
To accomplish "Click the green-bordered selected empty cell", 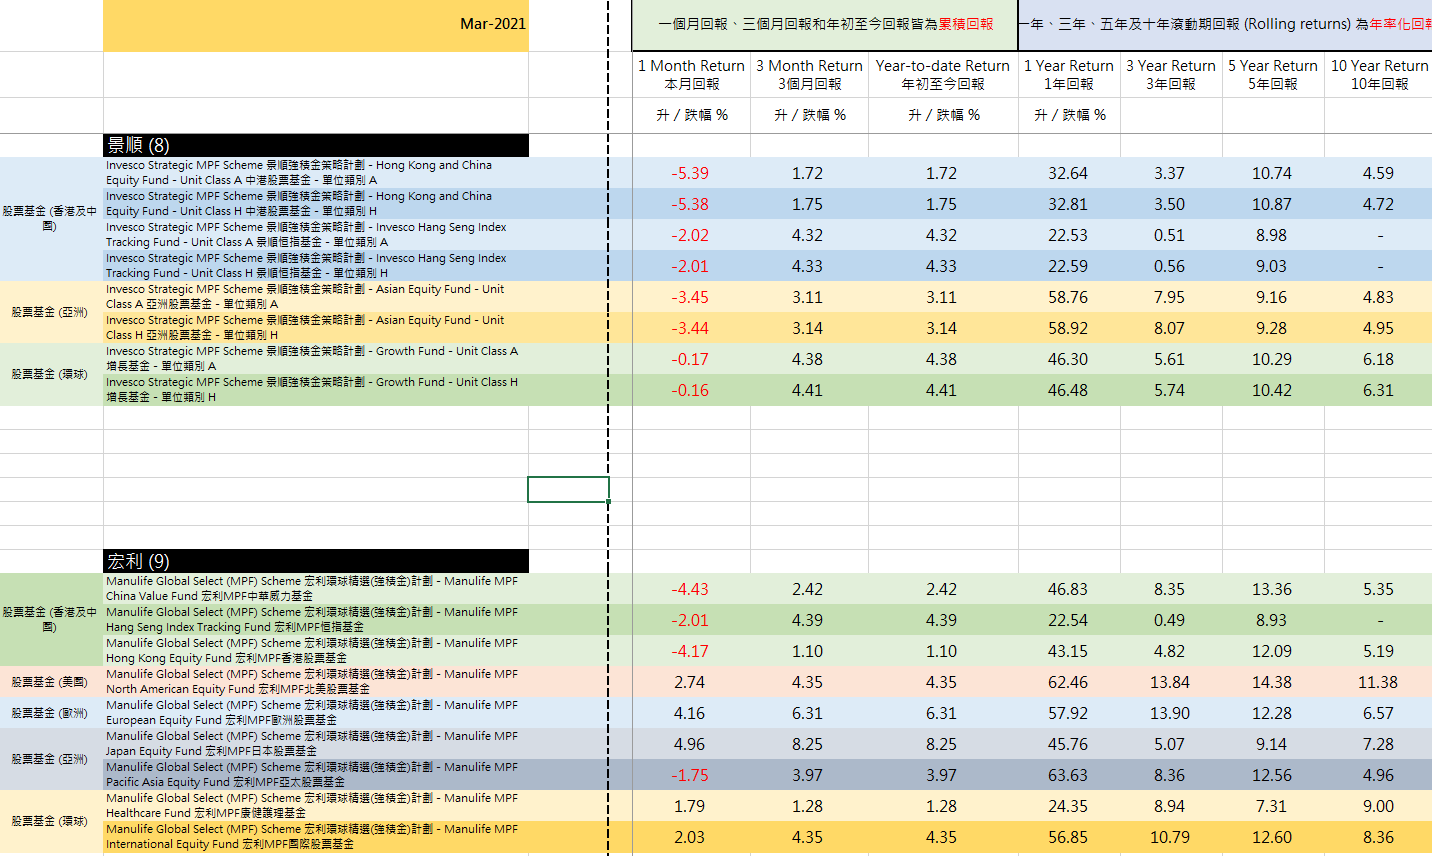I will 568,489.
